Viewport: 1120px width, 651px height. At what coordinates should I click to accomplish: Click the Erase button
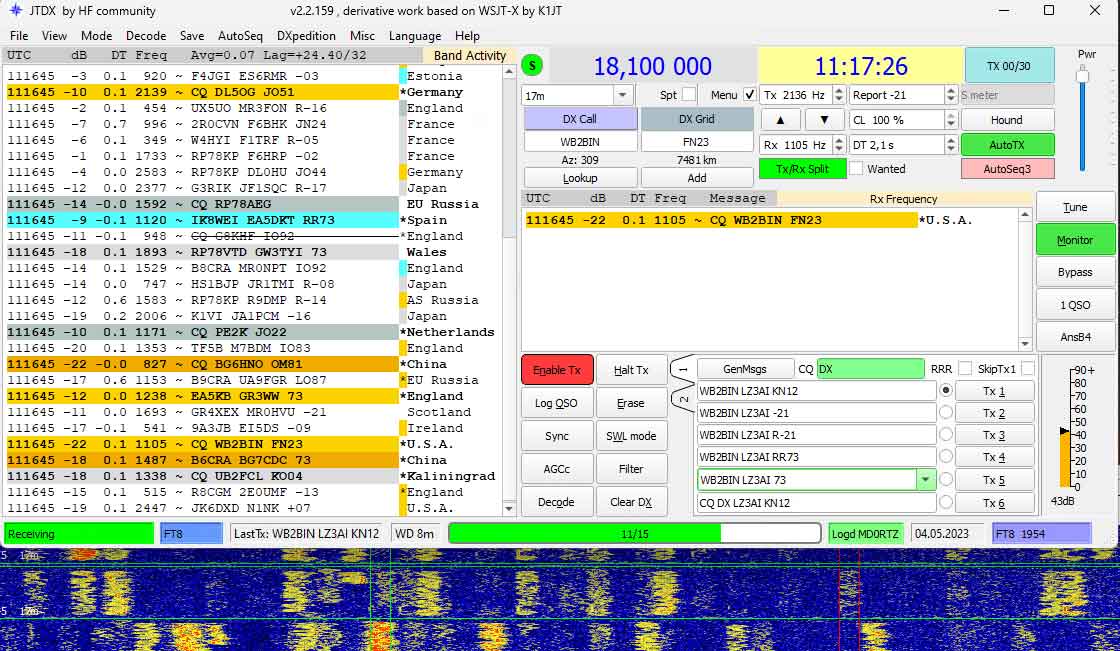click(x=631, y=403)
